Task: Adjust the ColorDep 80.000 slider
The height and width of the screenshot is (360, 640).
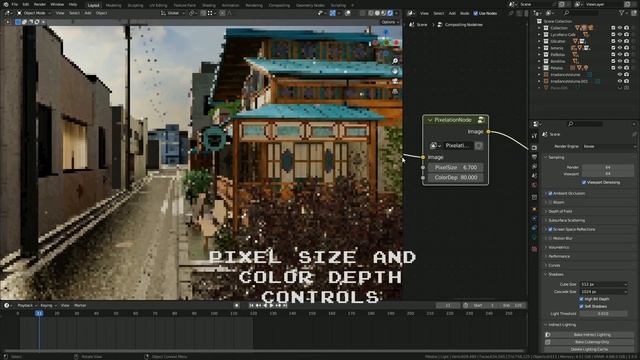Action: [456, 178]
